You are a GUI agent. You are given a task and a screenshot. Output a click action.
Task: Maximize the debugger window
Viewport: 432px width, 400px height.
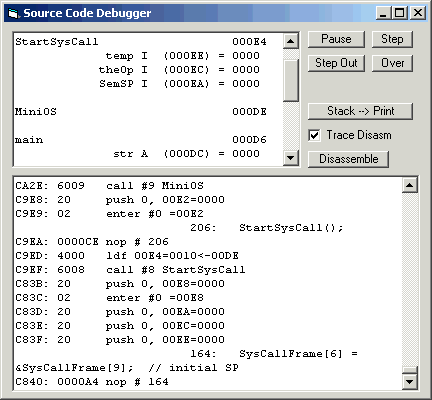click(x=400, y=13)
